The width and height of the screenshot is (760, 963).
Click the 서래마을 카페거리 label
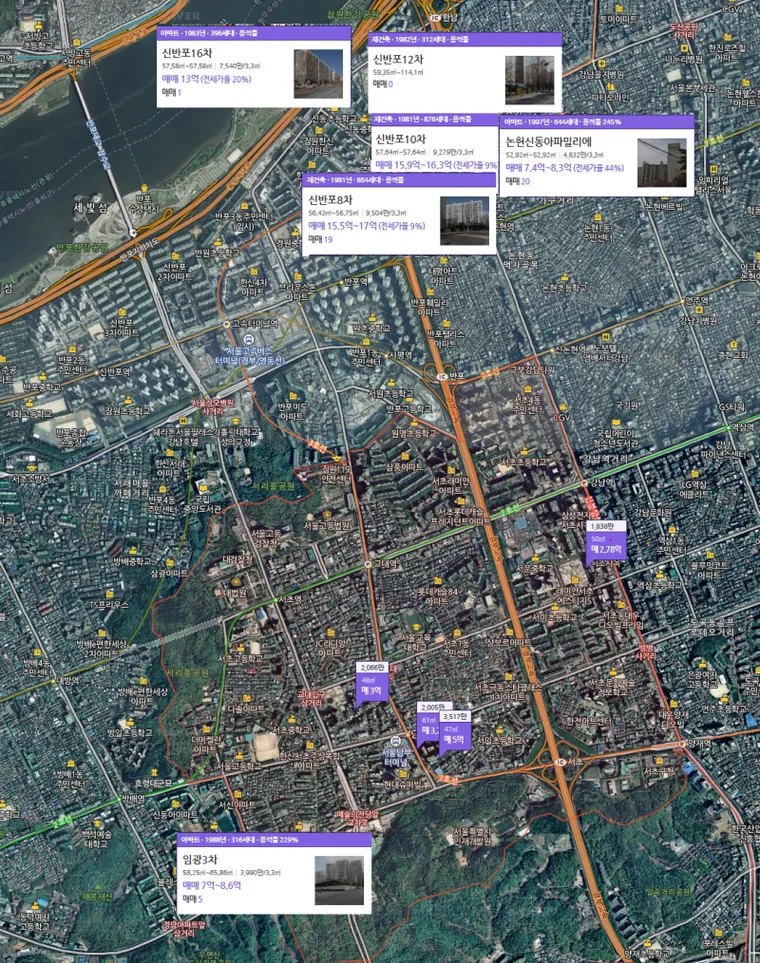pos(131,488)
